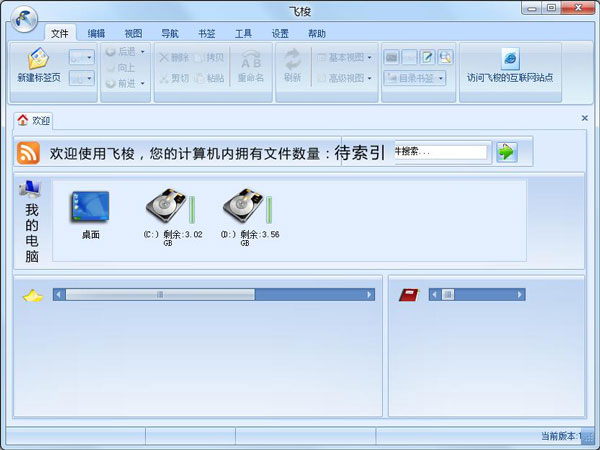Click favorites scrollbar left arrow
This screenshot has height=450, width=600.
[x=59, y=295]
